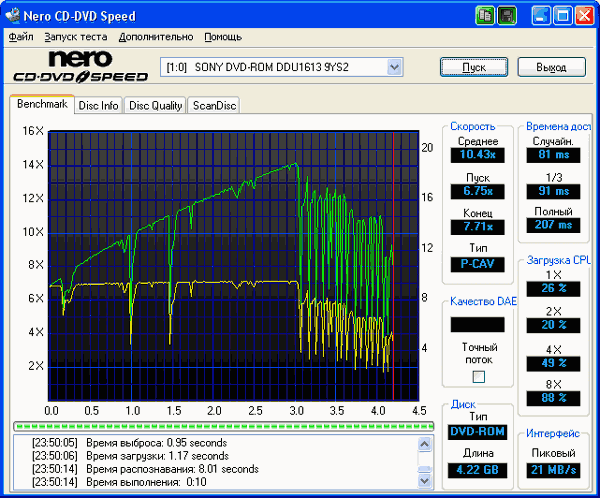Switch to the Disc Info tab
Viewport: 600px width, 498px height.
98,105
